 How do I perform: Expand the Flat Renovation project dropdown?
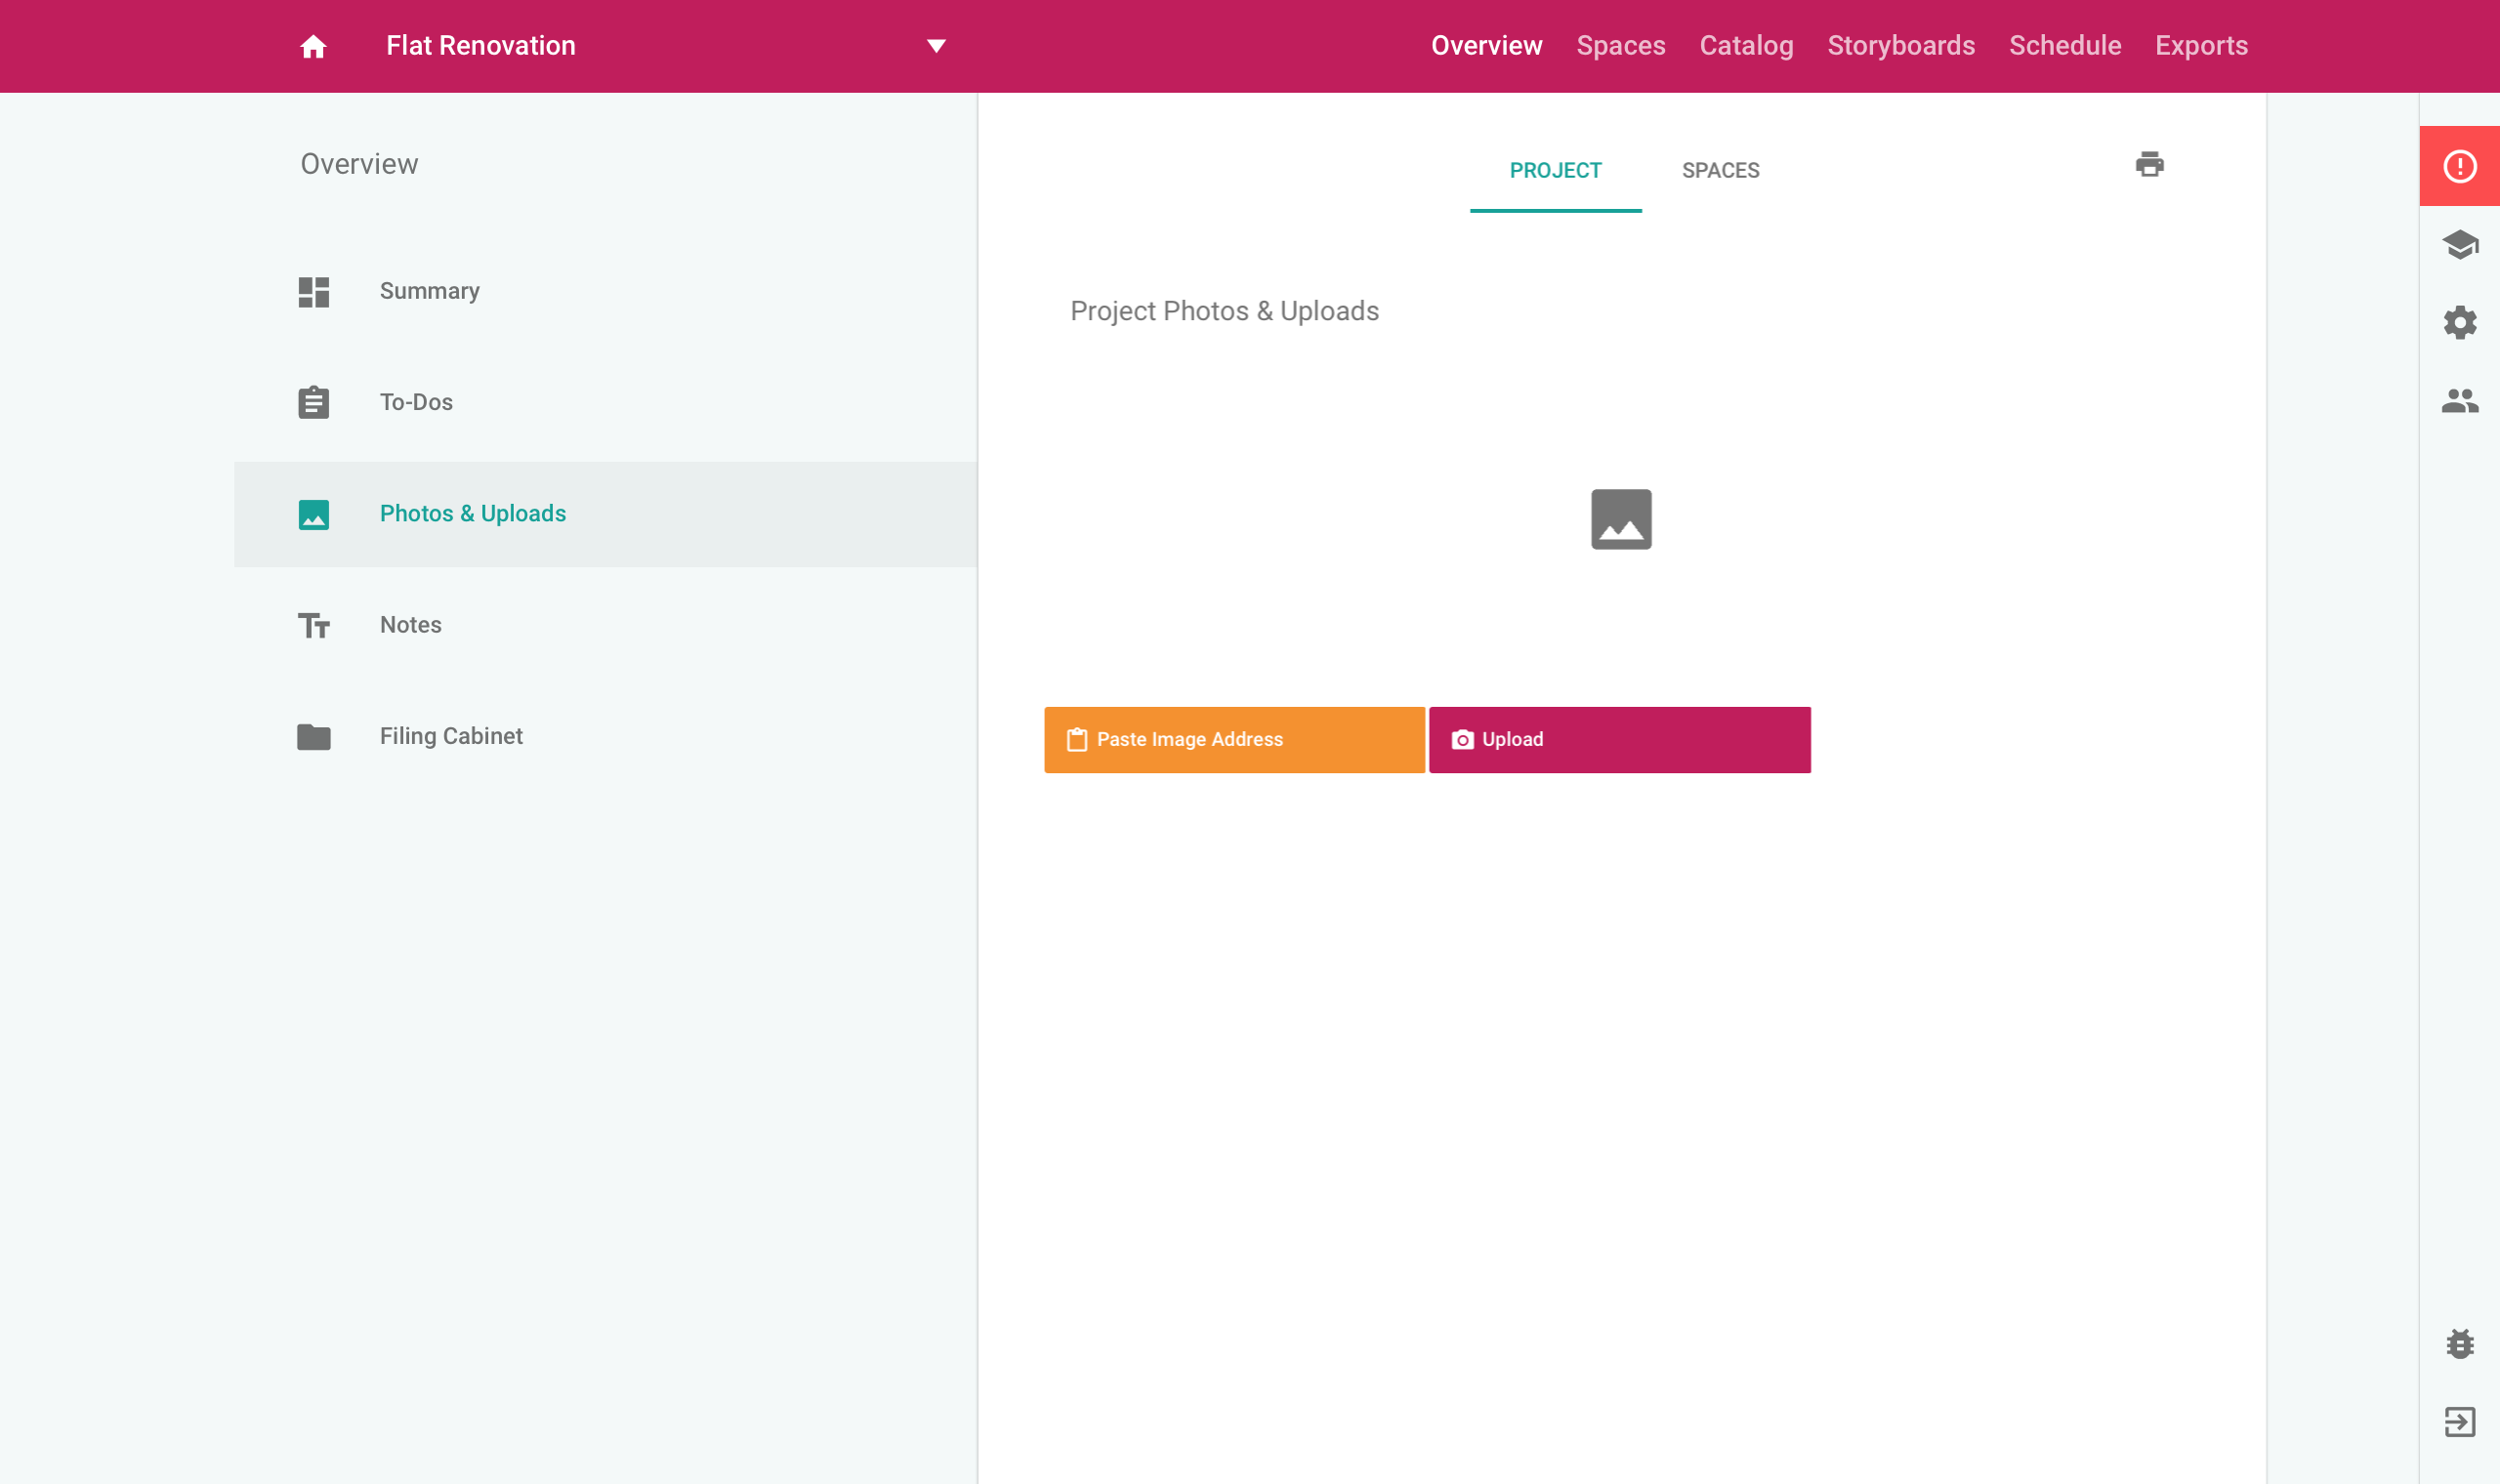[x=936, y=46]
